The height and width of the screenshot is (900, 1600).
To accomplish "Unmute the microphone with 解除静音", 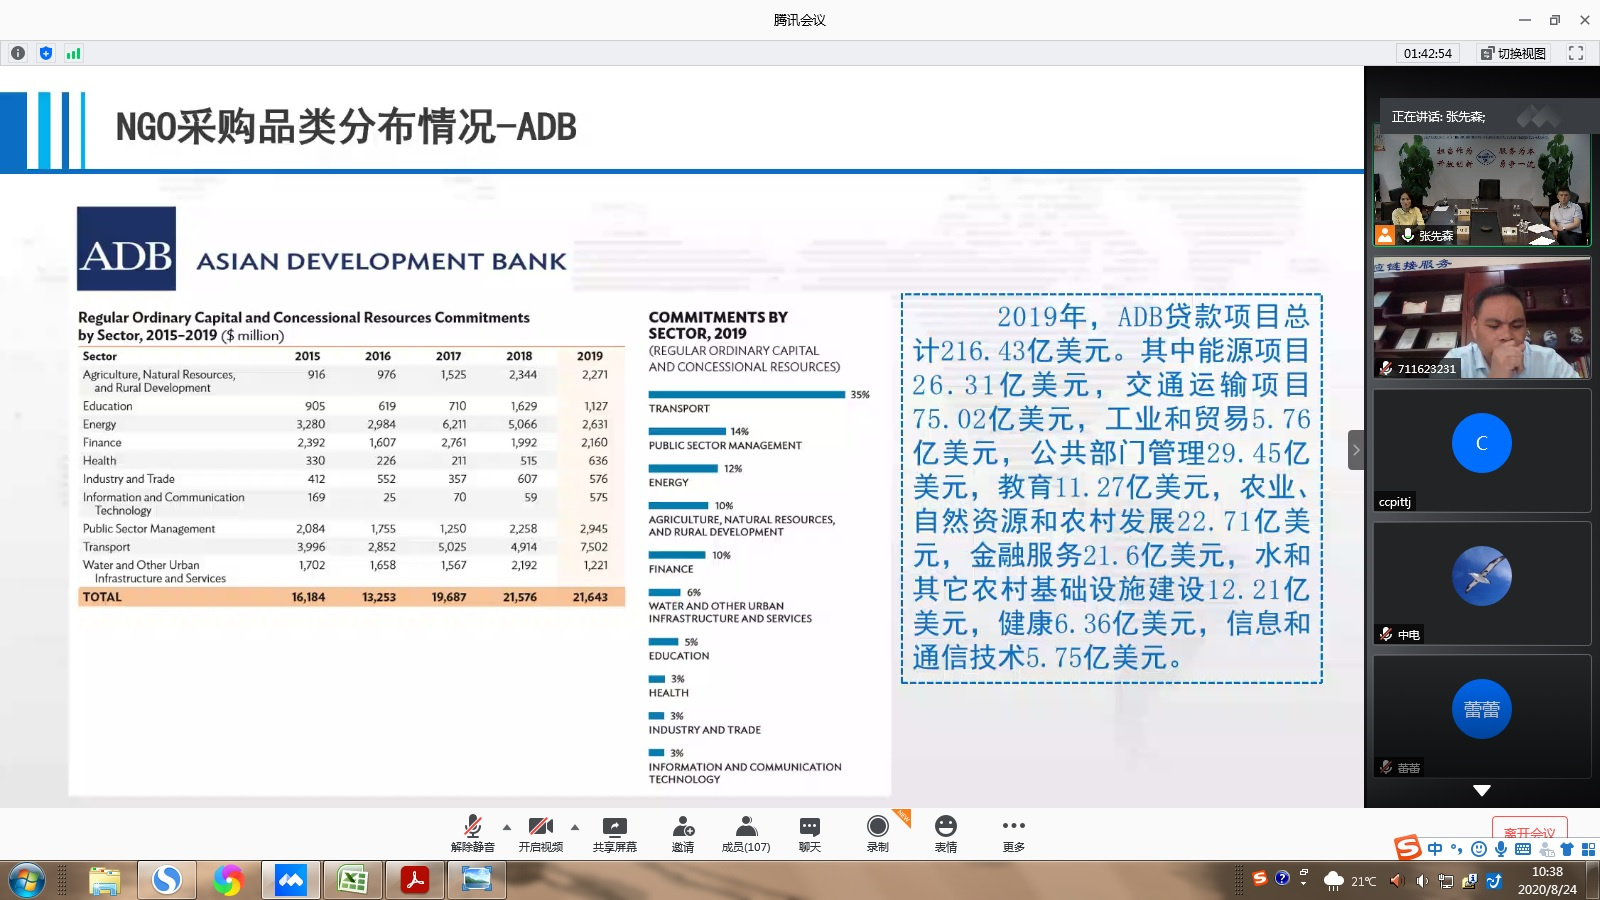I will pyautogui.click(x=472, y=832).
